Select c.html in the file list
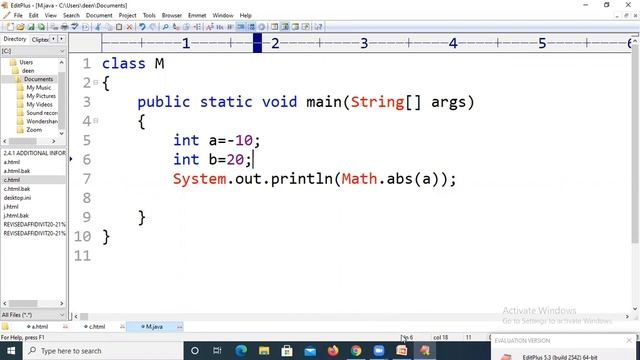Screen dimensions: 640x360 (12, 180)
